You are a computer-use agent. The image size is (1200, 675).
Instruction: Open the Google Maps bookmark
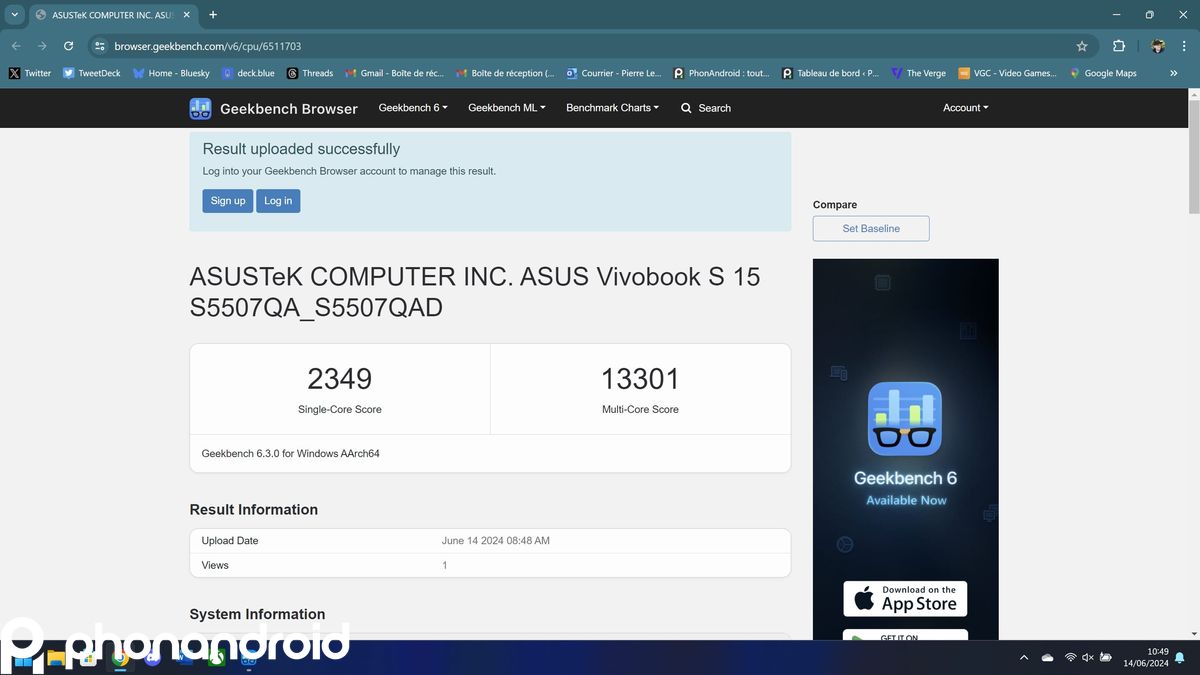coord(1103,73)
